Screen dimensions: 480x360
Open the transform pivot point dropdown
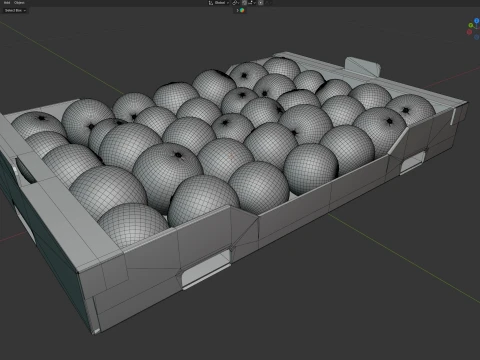click(236, 3)
